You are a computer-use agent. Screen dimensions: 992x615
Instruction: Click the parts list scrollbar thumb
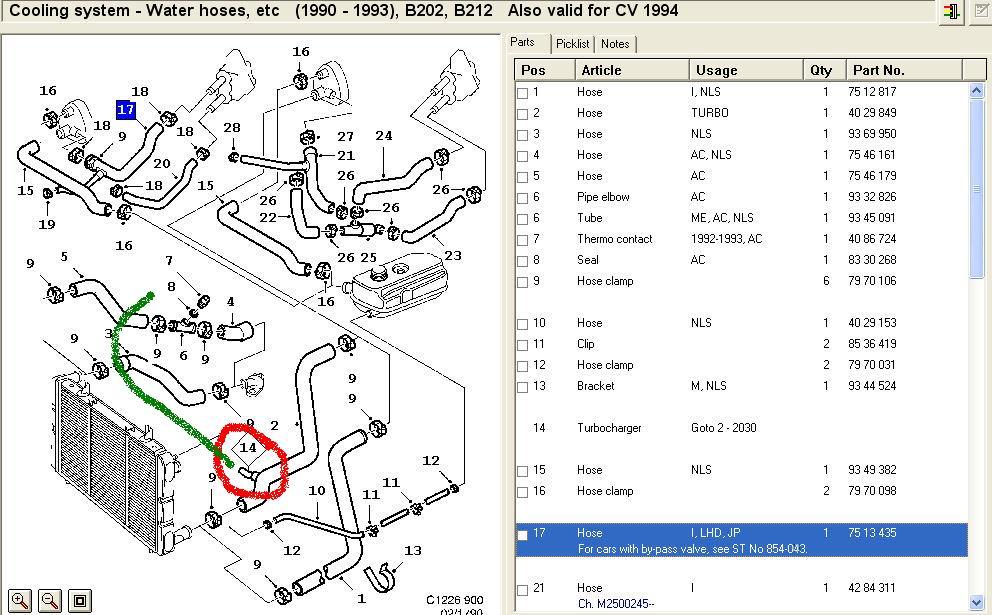click(976, 188)
